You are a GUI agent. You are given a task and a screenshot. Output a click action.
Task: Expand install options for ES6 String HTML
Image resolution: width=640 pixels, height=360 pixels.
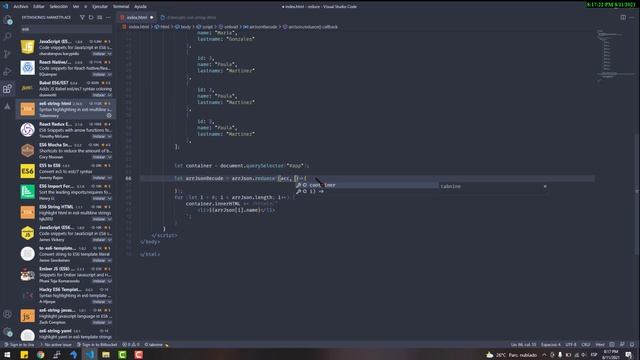tap(109, 219)
